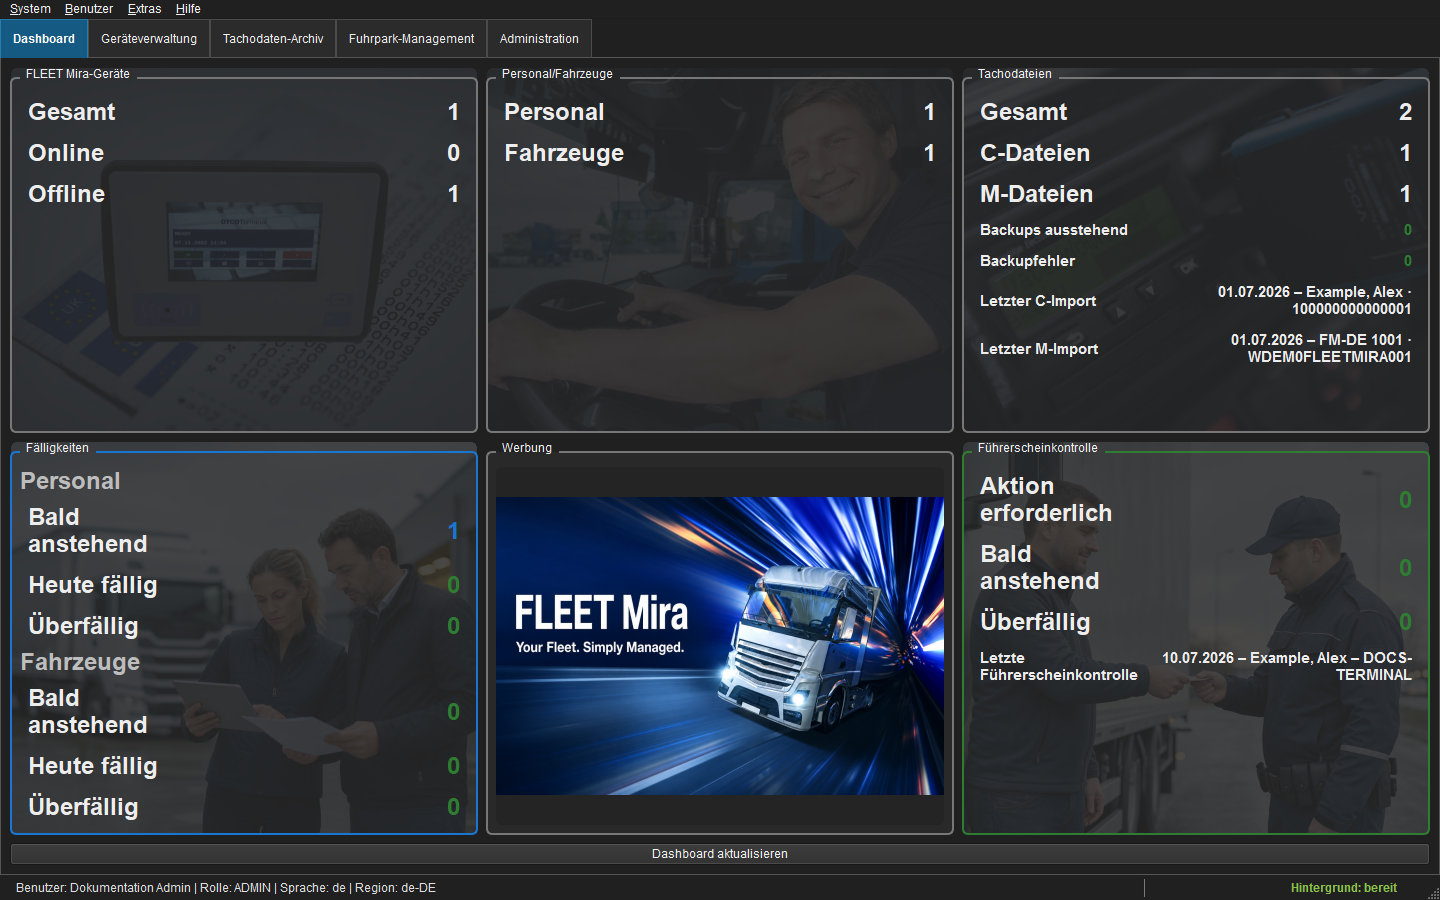Click Fahrzeuge heading in Fälligkeiten
1440x900 pixels.
click(x=80, y=662)
